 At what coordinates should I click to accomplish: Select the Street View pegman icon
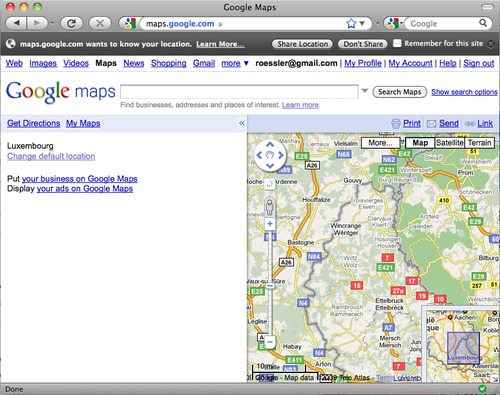click(270, 207)
